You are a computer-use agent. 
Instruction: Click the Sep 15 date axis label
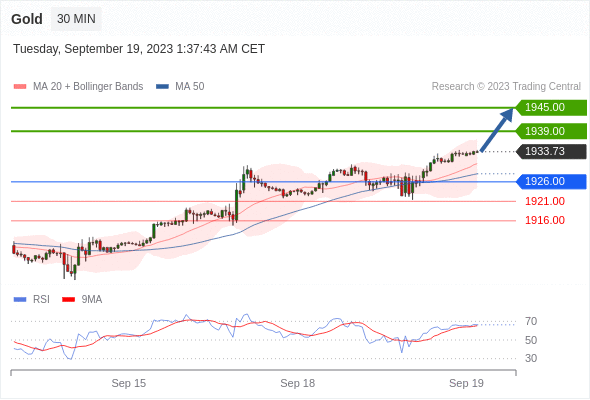[x=129, y=383]
